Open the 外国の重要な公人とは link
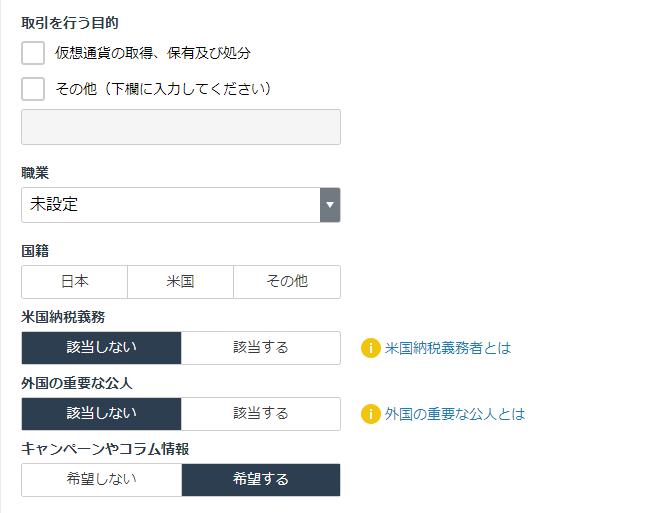The width and height of the screenshot is (660, 513). 455,414
